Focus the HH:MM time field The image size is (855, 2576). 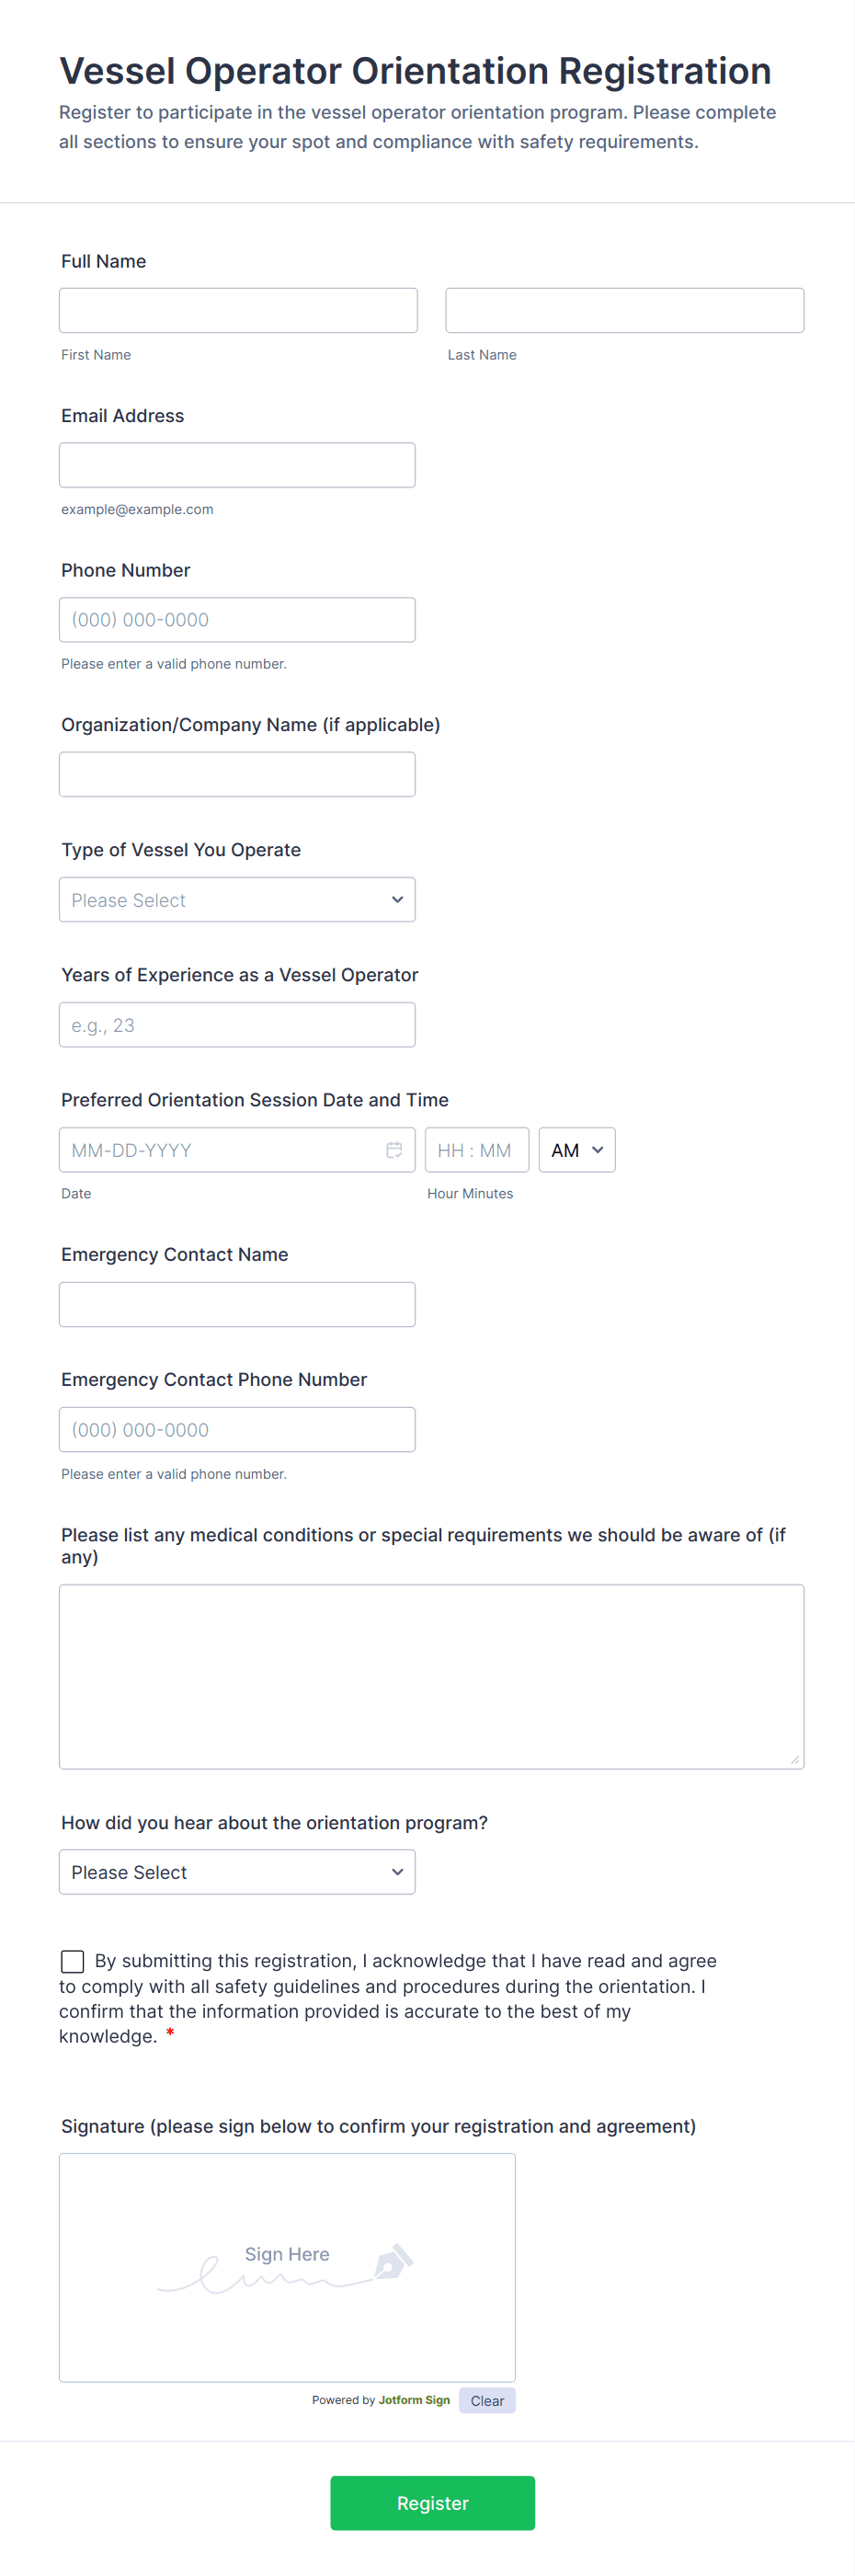coord(477,1150)
